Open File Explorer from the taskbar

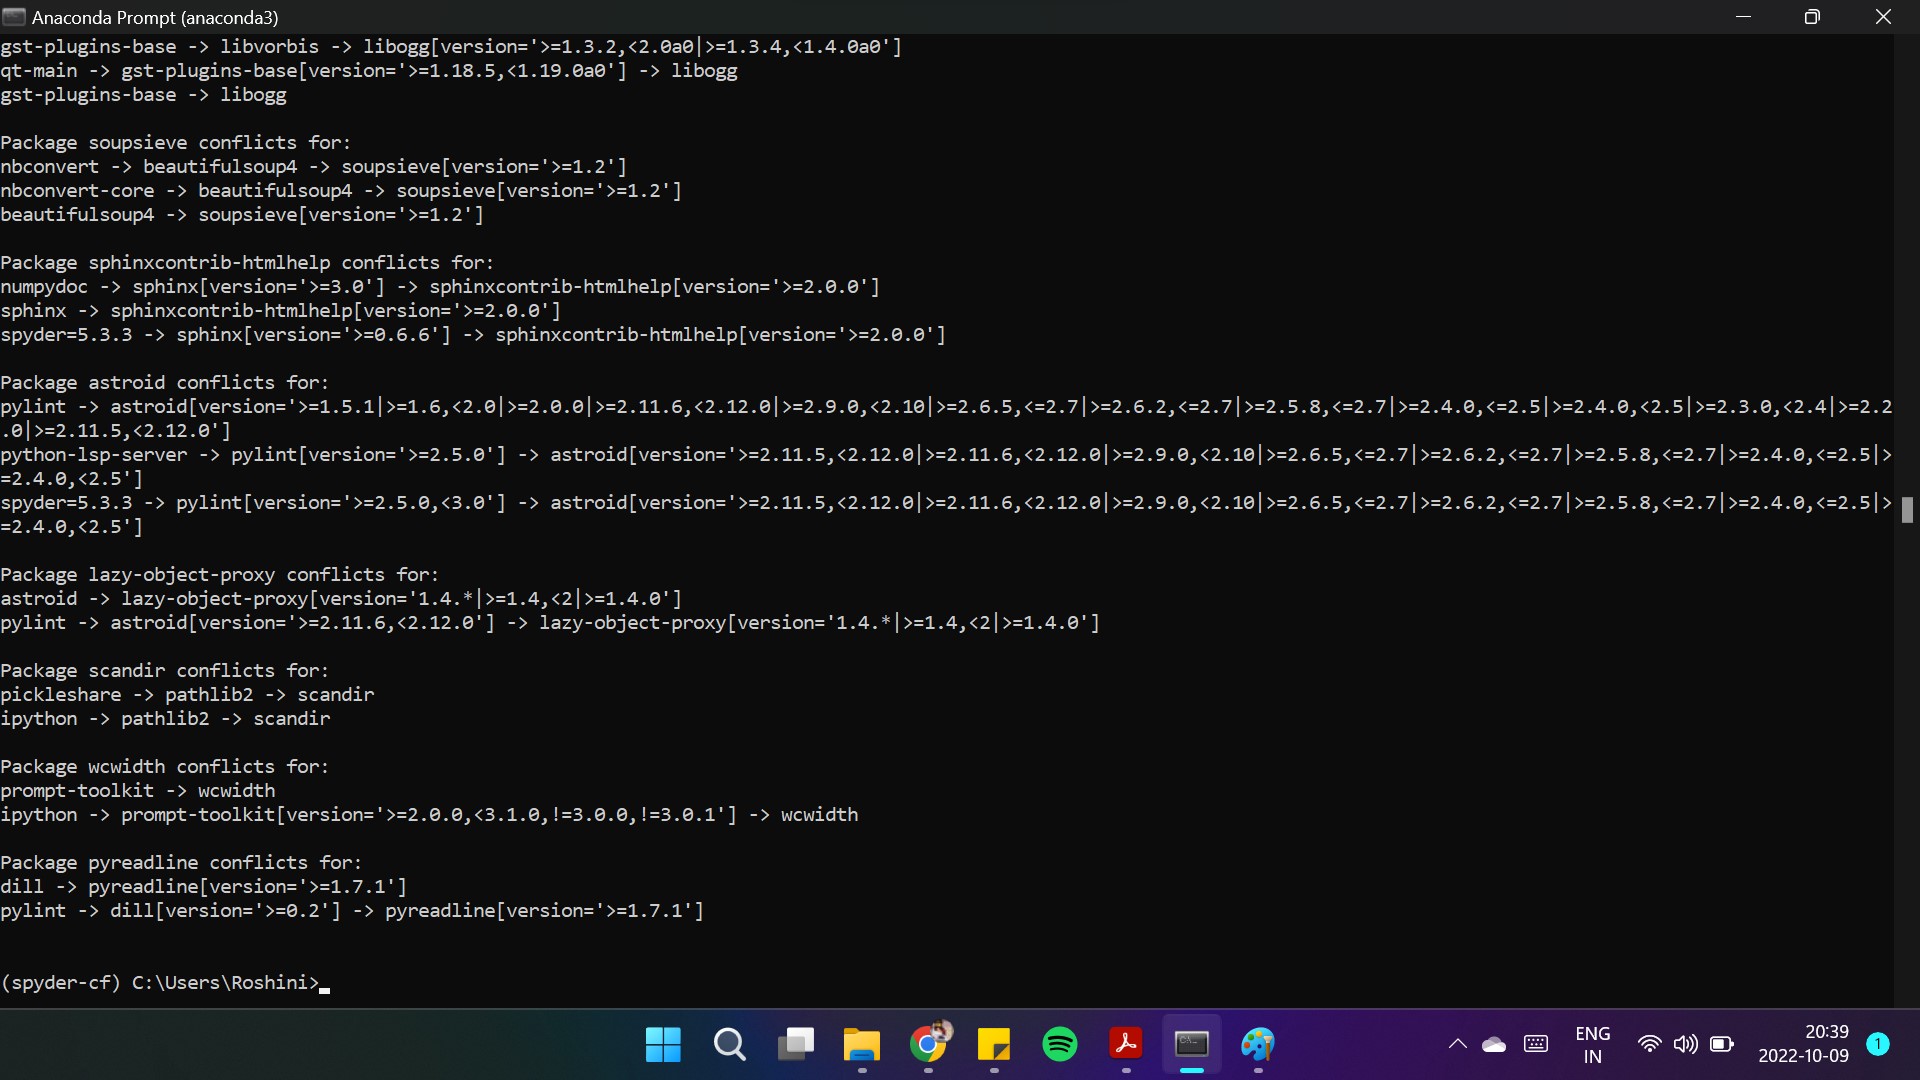861,1044
